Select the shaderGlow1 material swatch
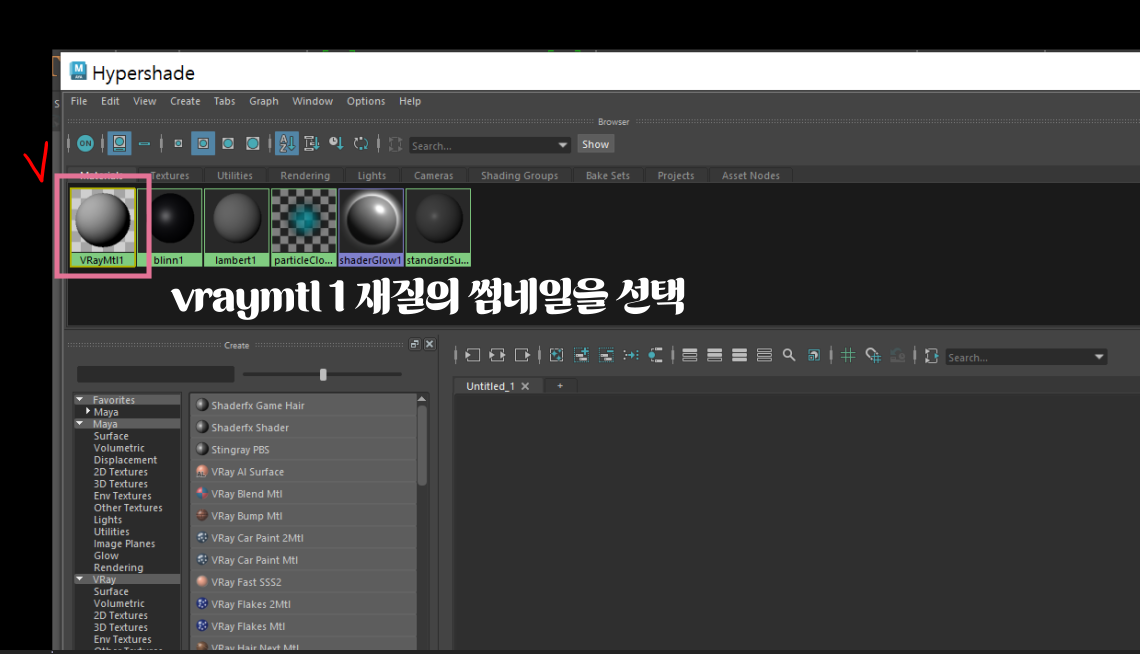Image resolution: width=1140 pixels, height=654 pixels. tap(371, 227)
